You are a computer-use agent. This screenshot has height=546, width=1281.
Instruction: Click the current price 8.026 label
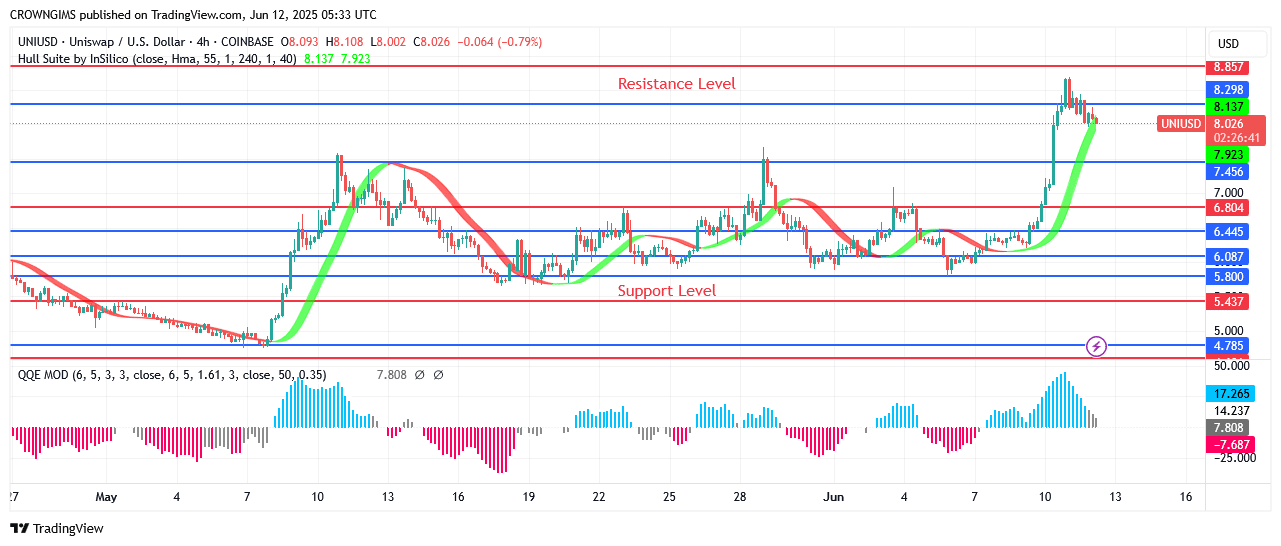[x=1228, y=124]
